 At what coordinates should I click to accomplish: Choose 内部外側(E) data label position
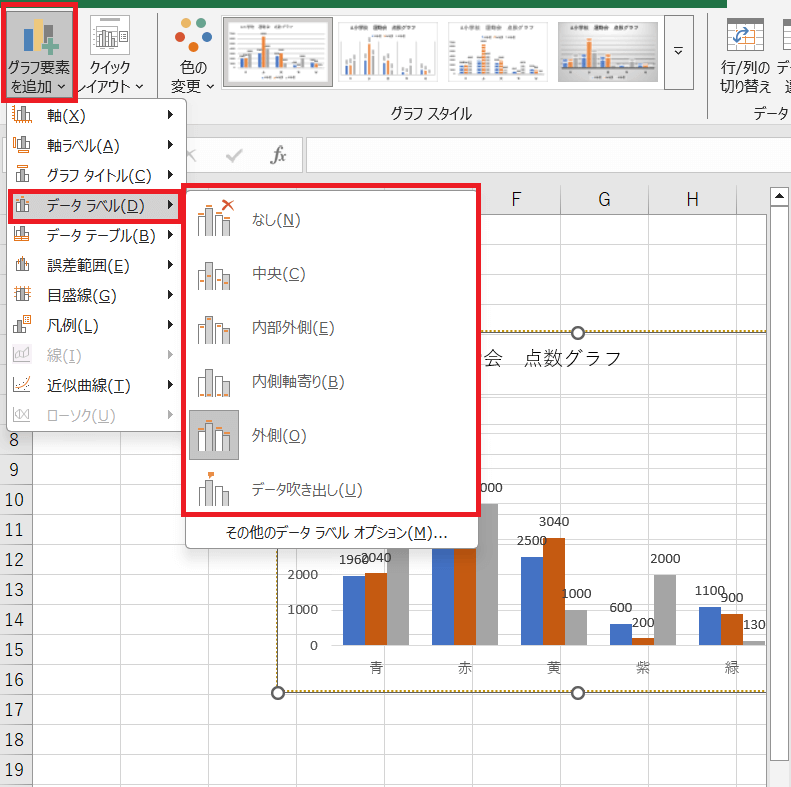click(x=332, y=327)
